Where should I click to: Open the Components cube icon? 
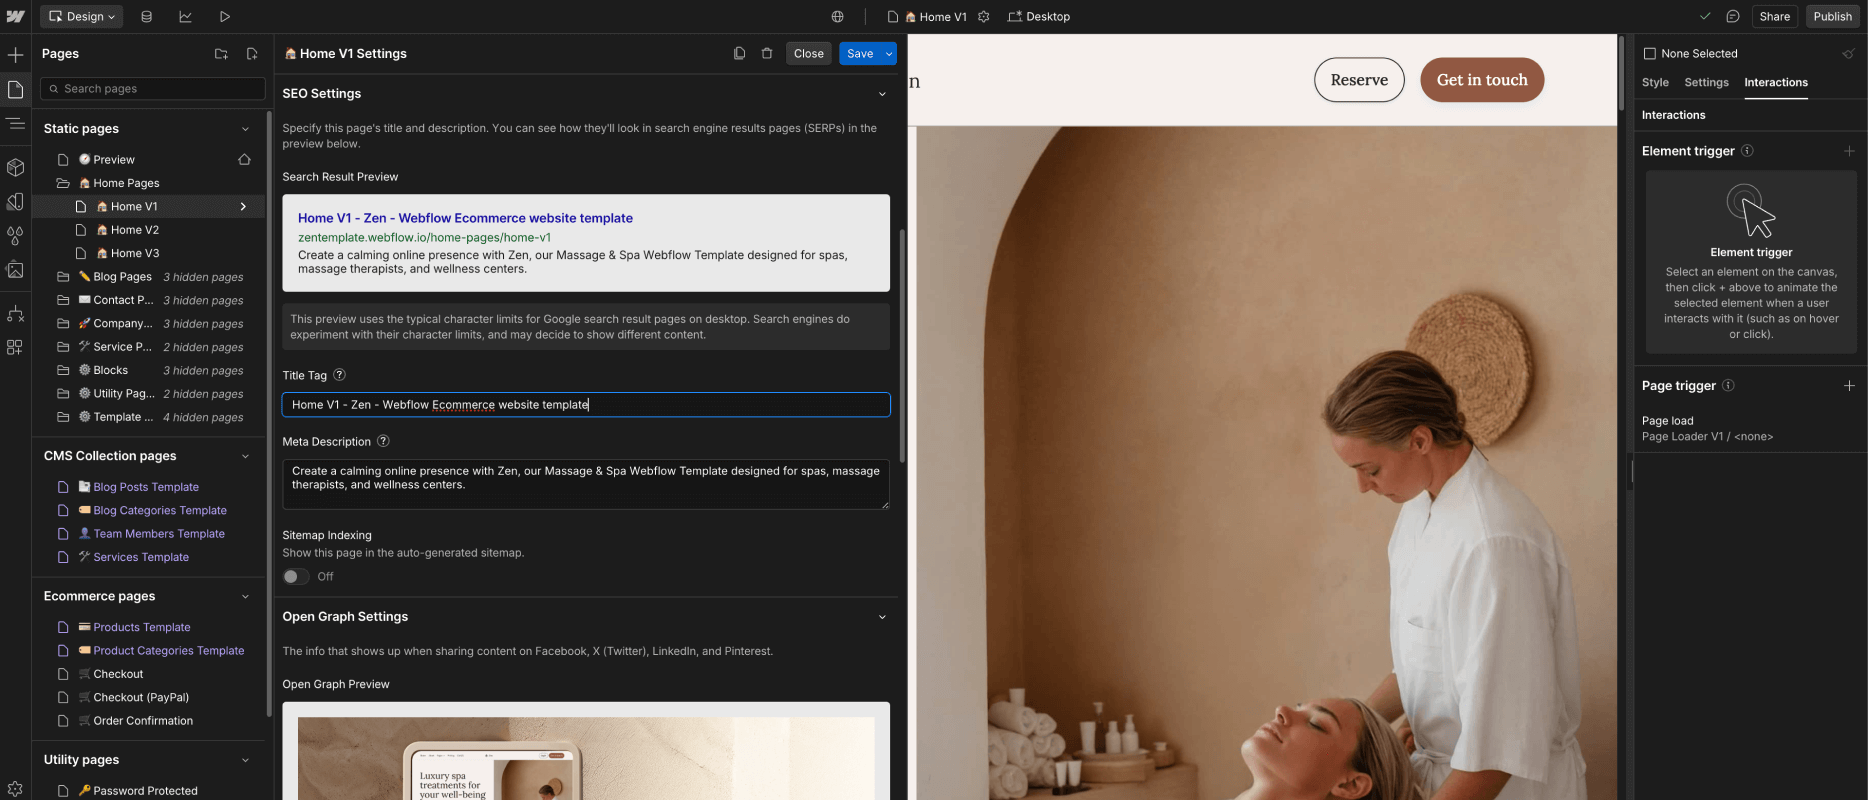(x=15, y=167)
